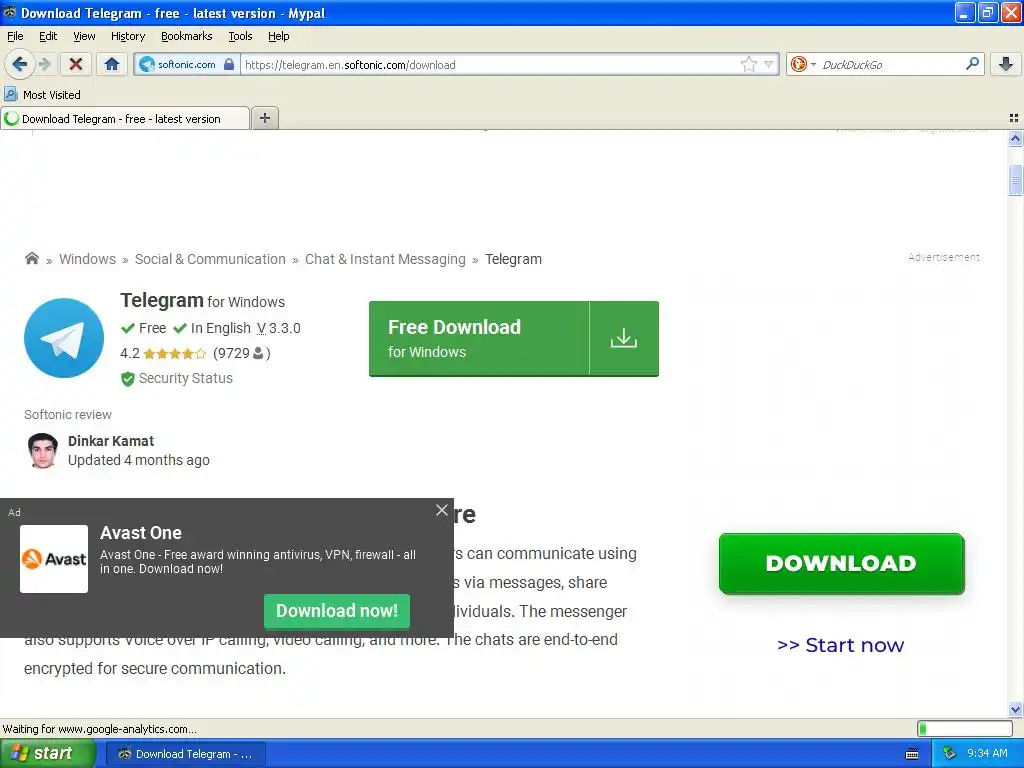This screenshot has width=1024, height=768.
Task: Open Social & Communication breadcrumb link
Action: click(210, 259)
